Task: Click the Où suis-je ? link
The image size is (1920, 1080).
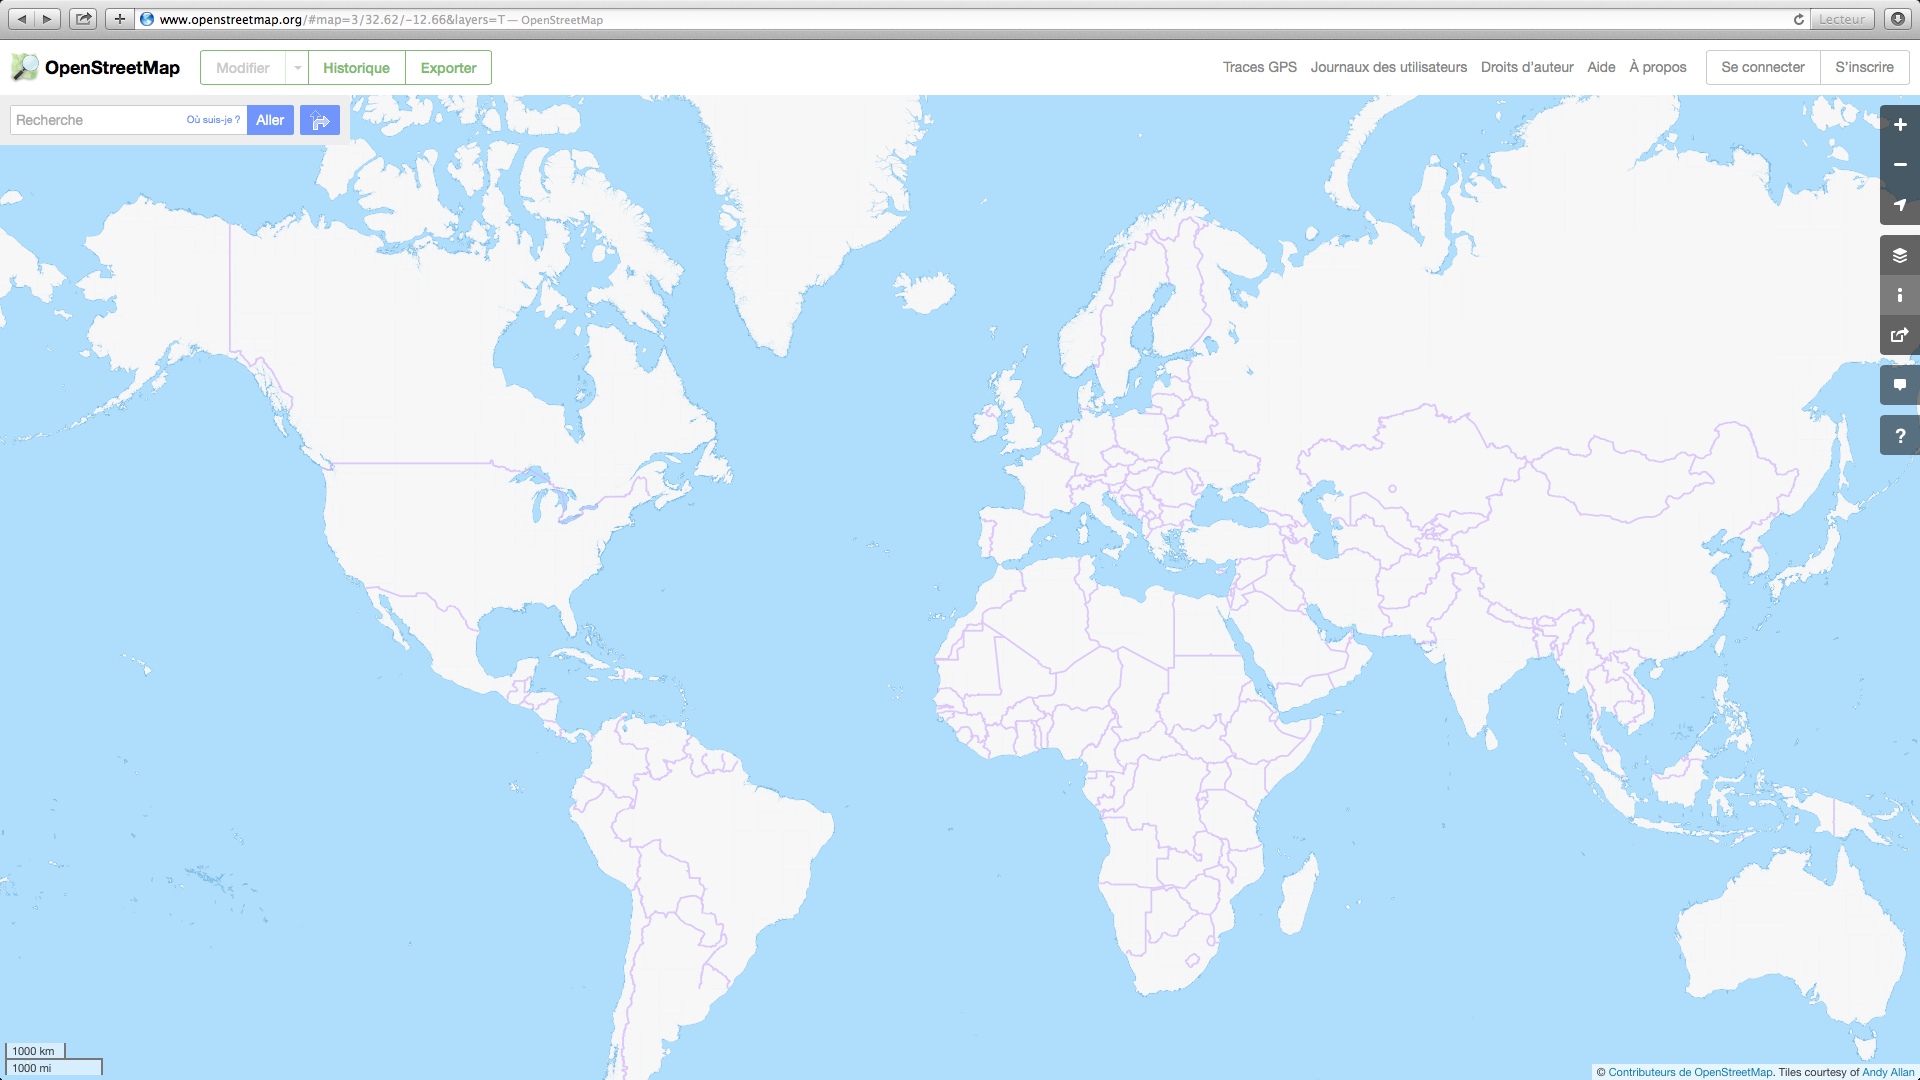Action: pos(213,120)
